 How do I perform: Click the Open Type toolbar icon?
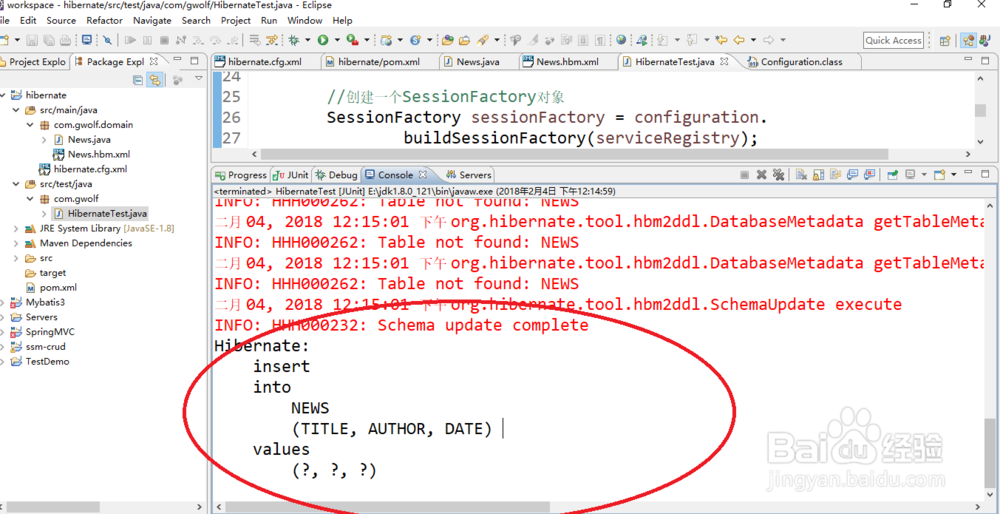click(447, 40)
